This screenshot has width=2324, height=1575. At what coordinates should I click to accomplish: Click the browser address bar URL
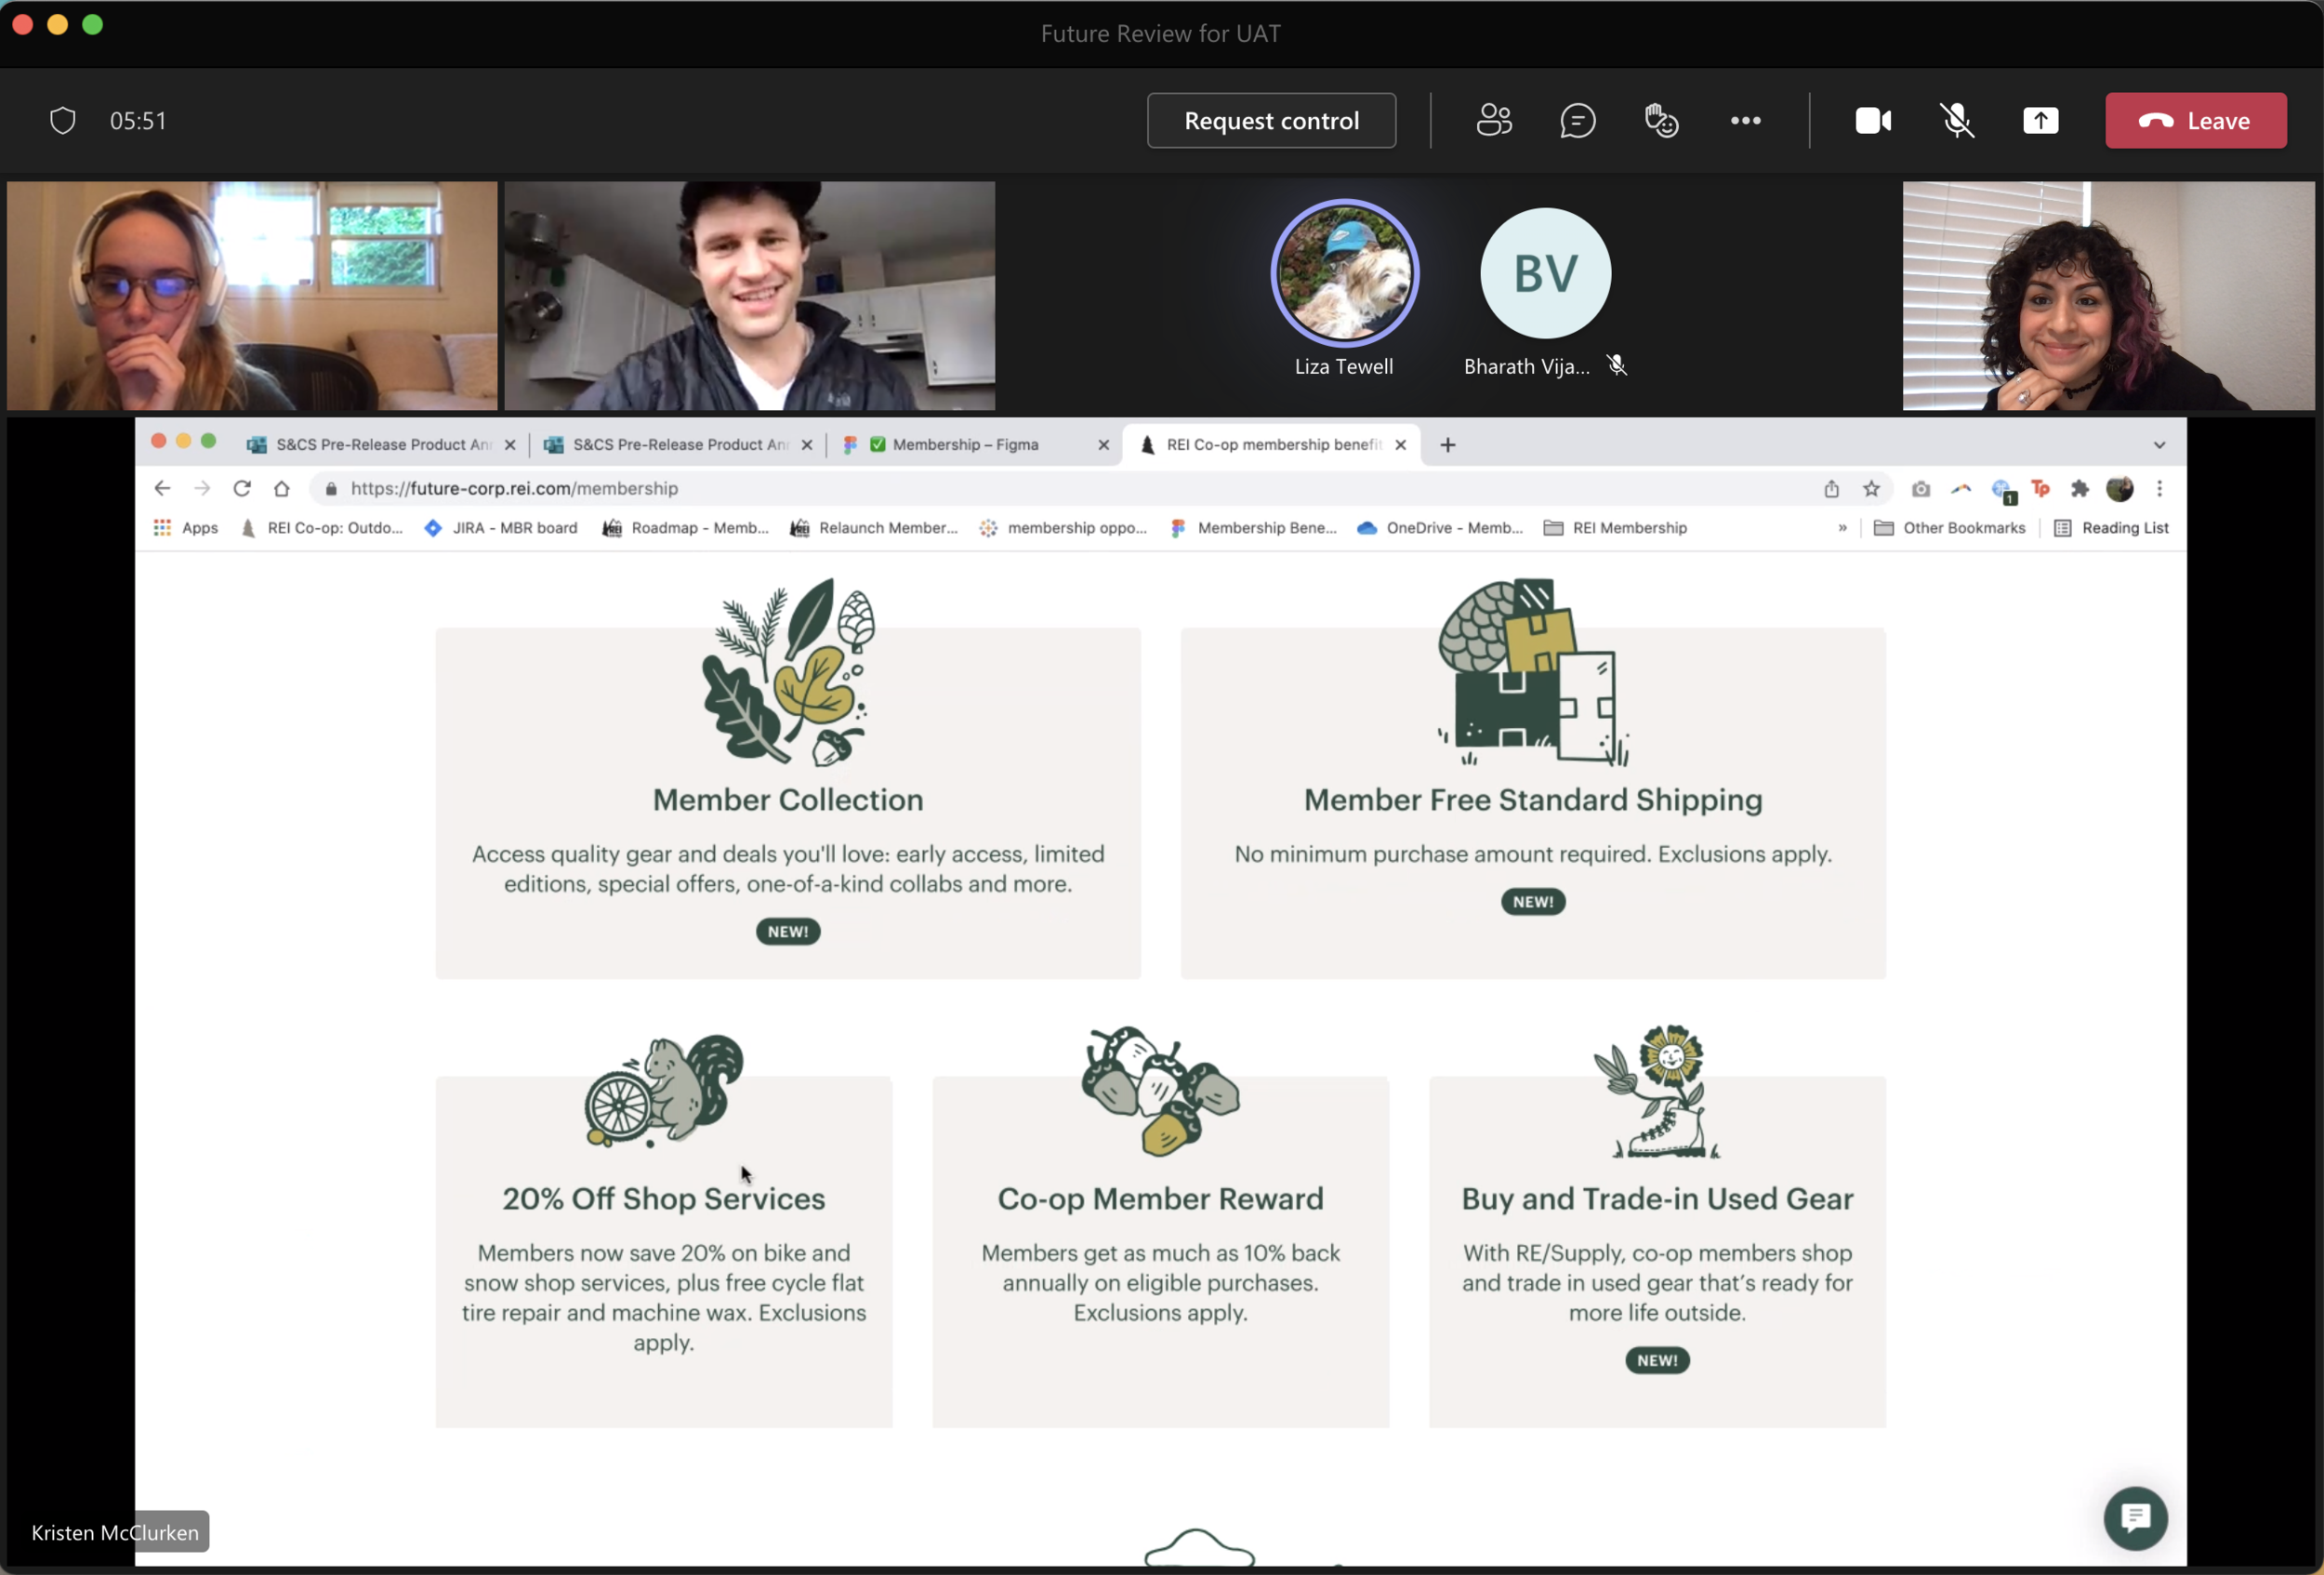(514, 489)
